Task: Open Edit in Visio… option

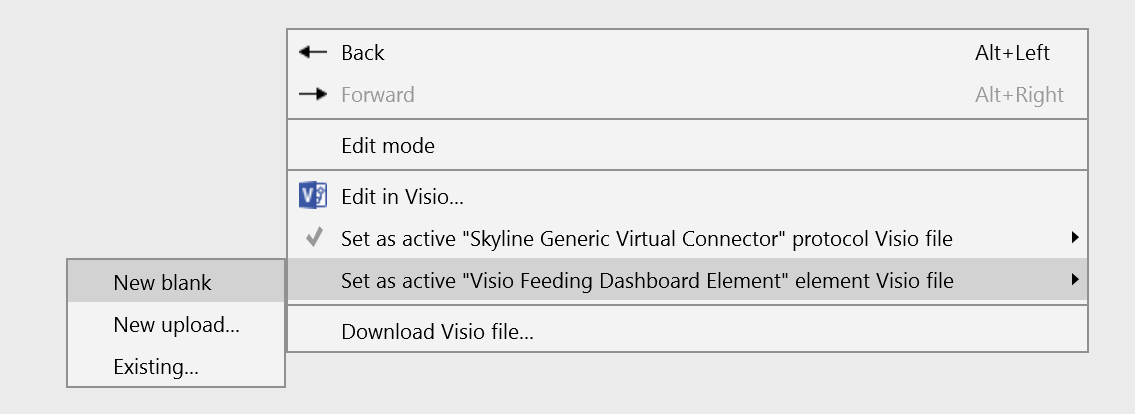Action: pyautogui.click(x=688, y=195)
